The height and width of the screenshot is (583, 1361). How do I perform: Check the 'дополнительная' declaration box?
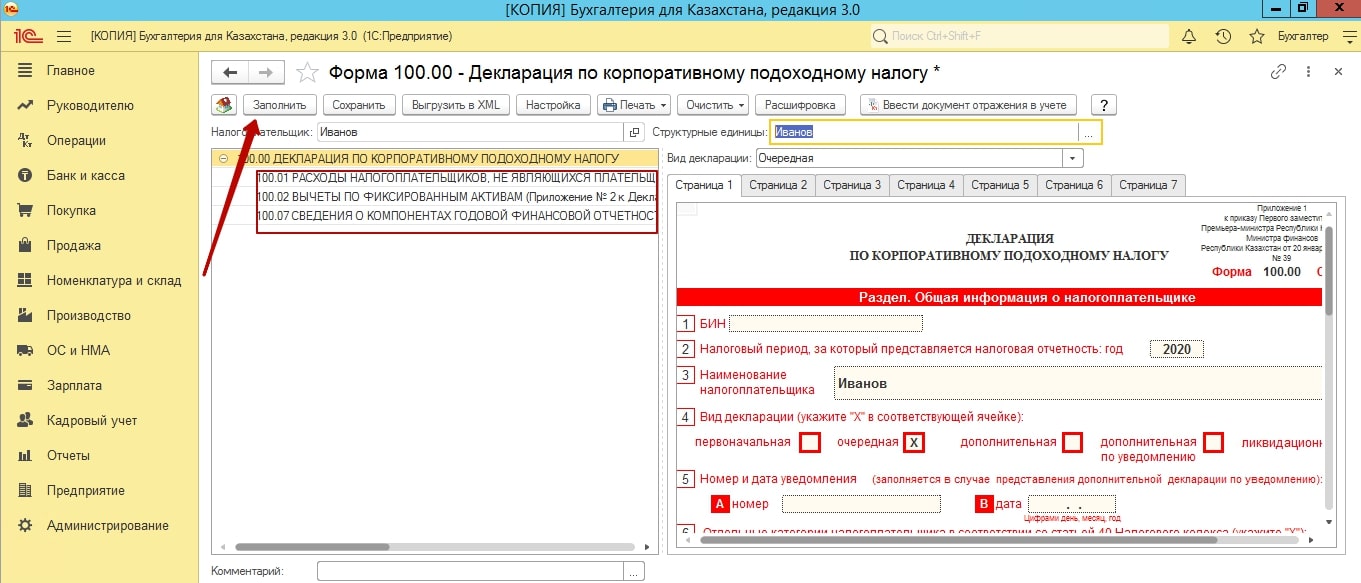point(1073,442)
